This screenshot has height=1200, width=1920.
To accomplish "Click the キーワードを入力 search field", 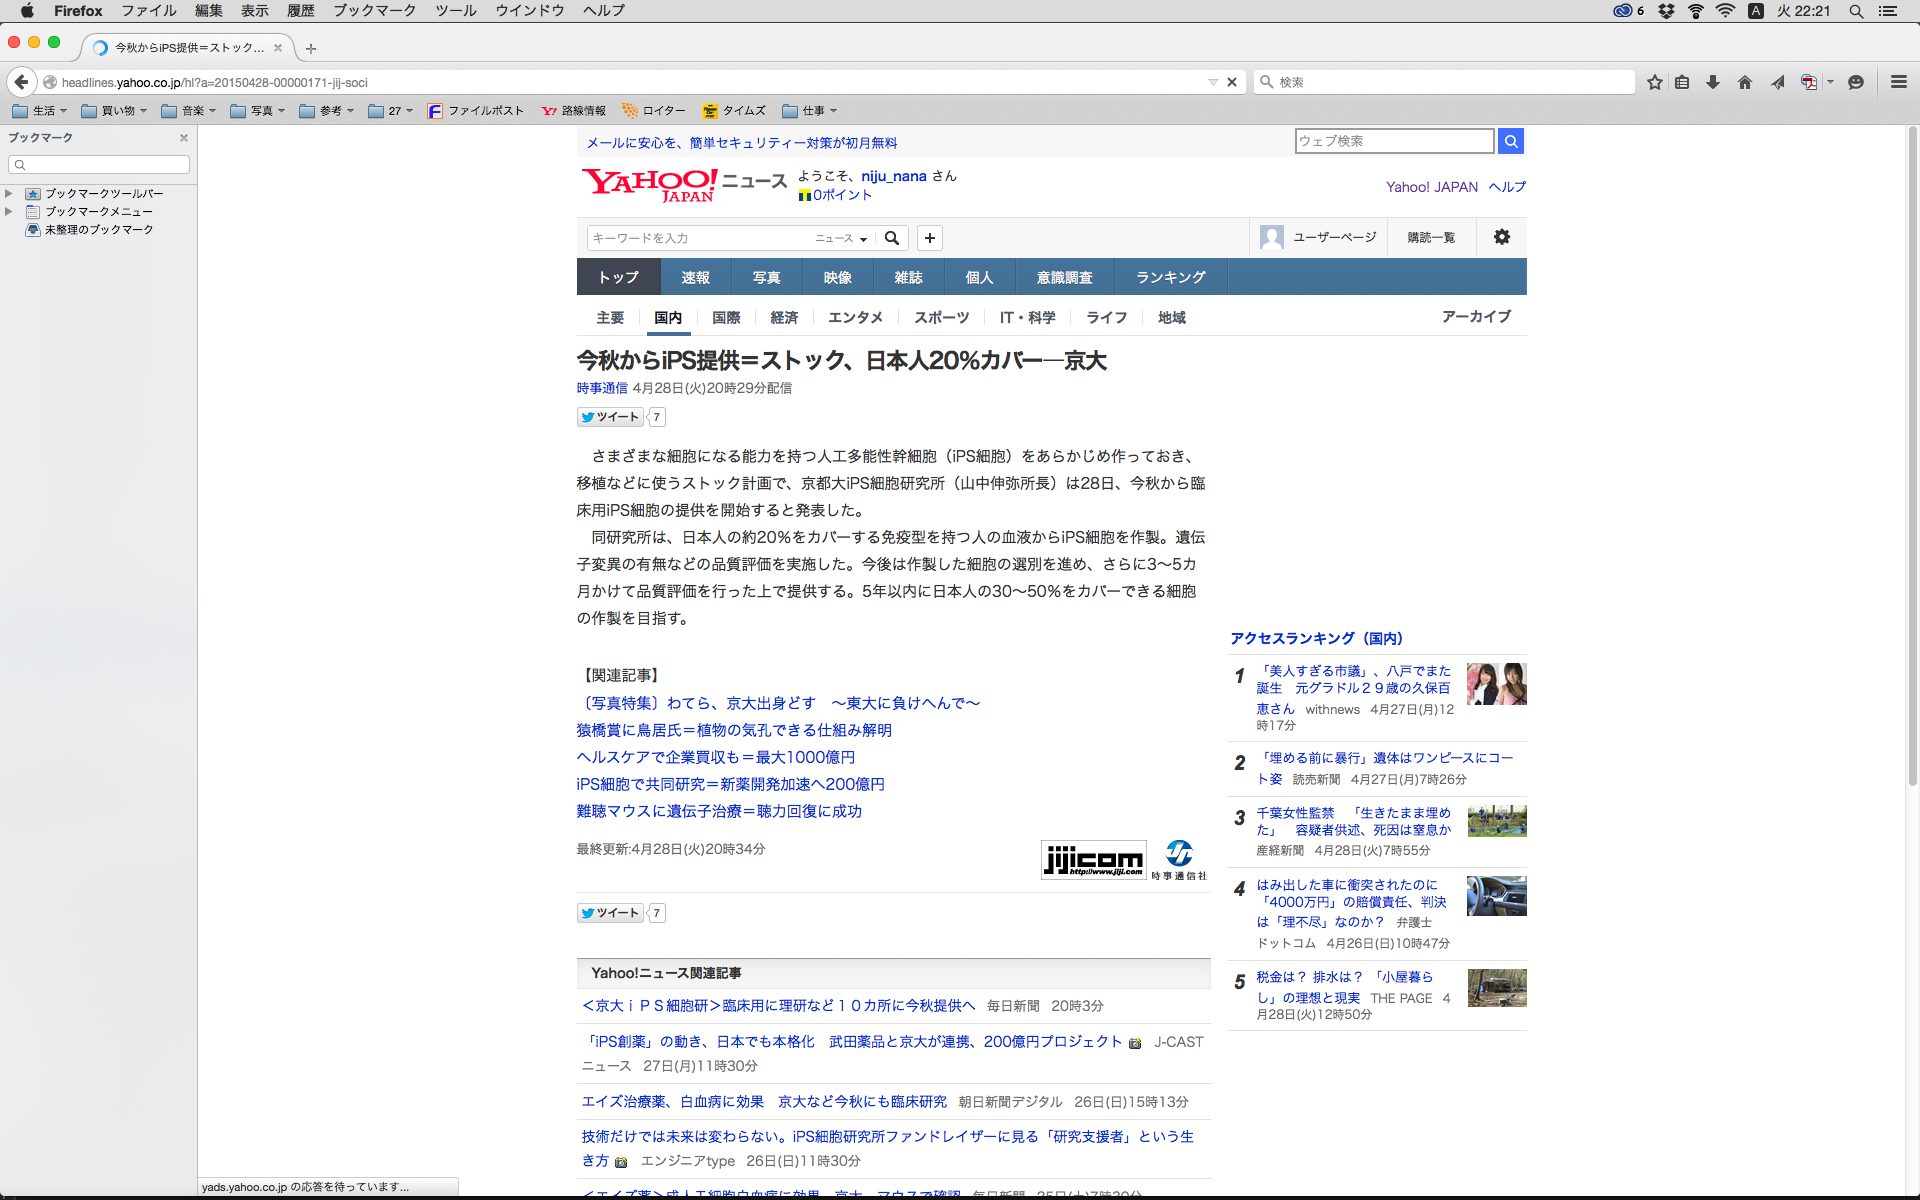I will tap(700, 238).
